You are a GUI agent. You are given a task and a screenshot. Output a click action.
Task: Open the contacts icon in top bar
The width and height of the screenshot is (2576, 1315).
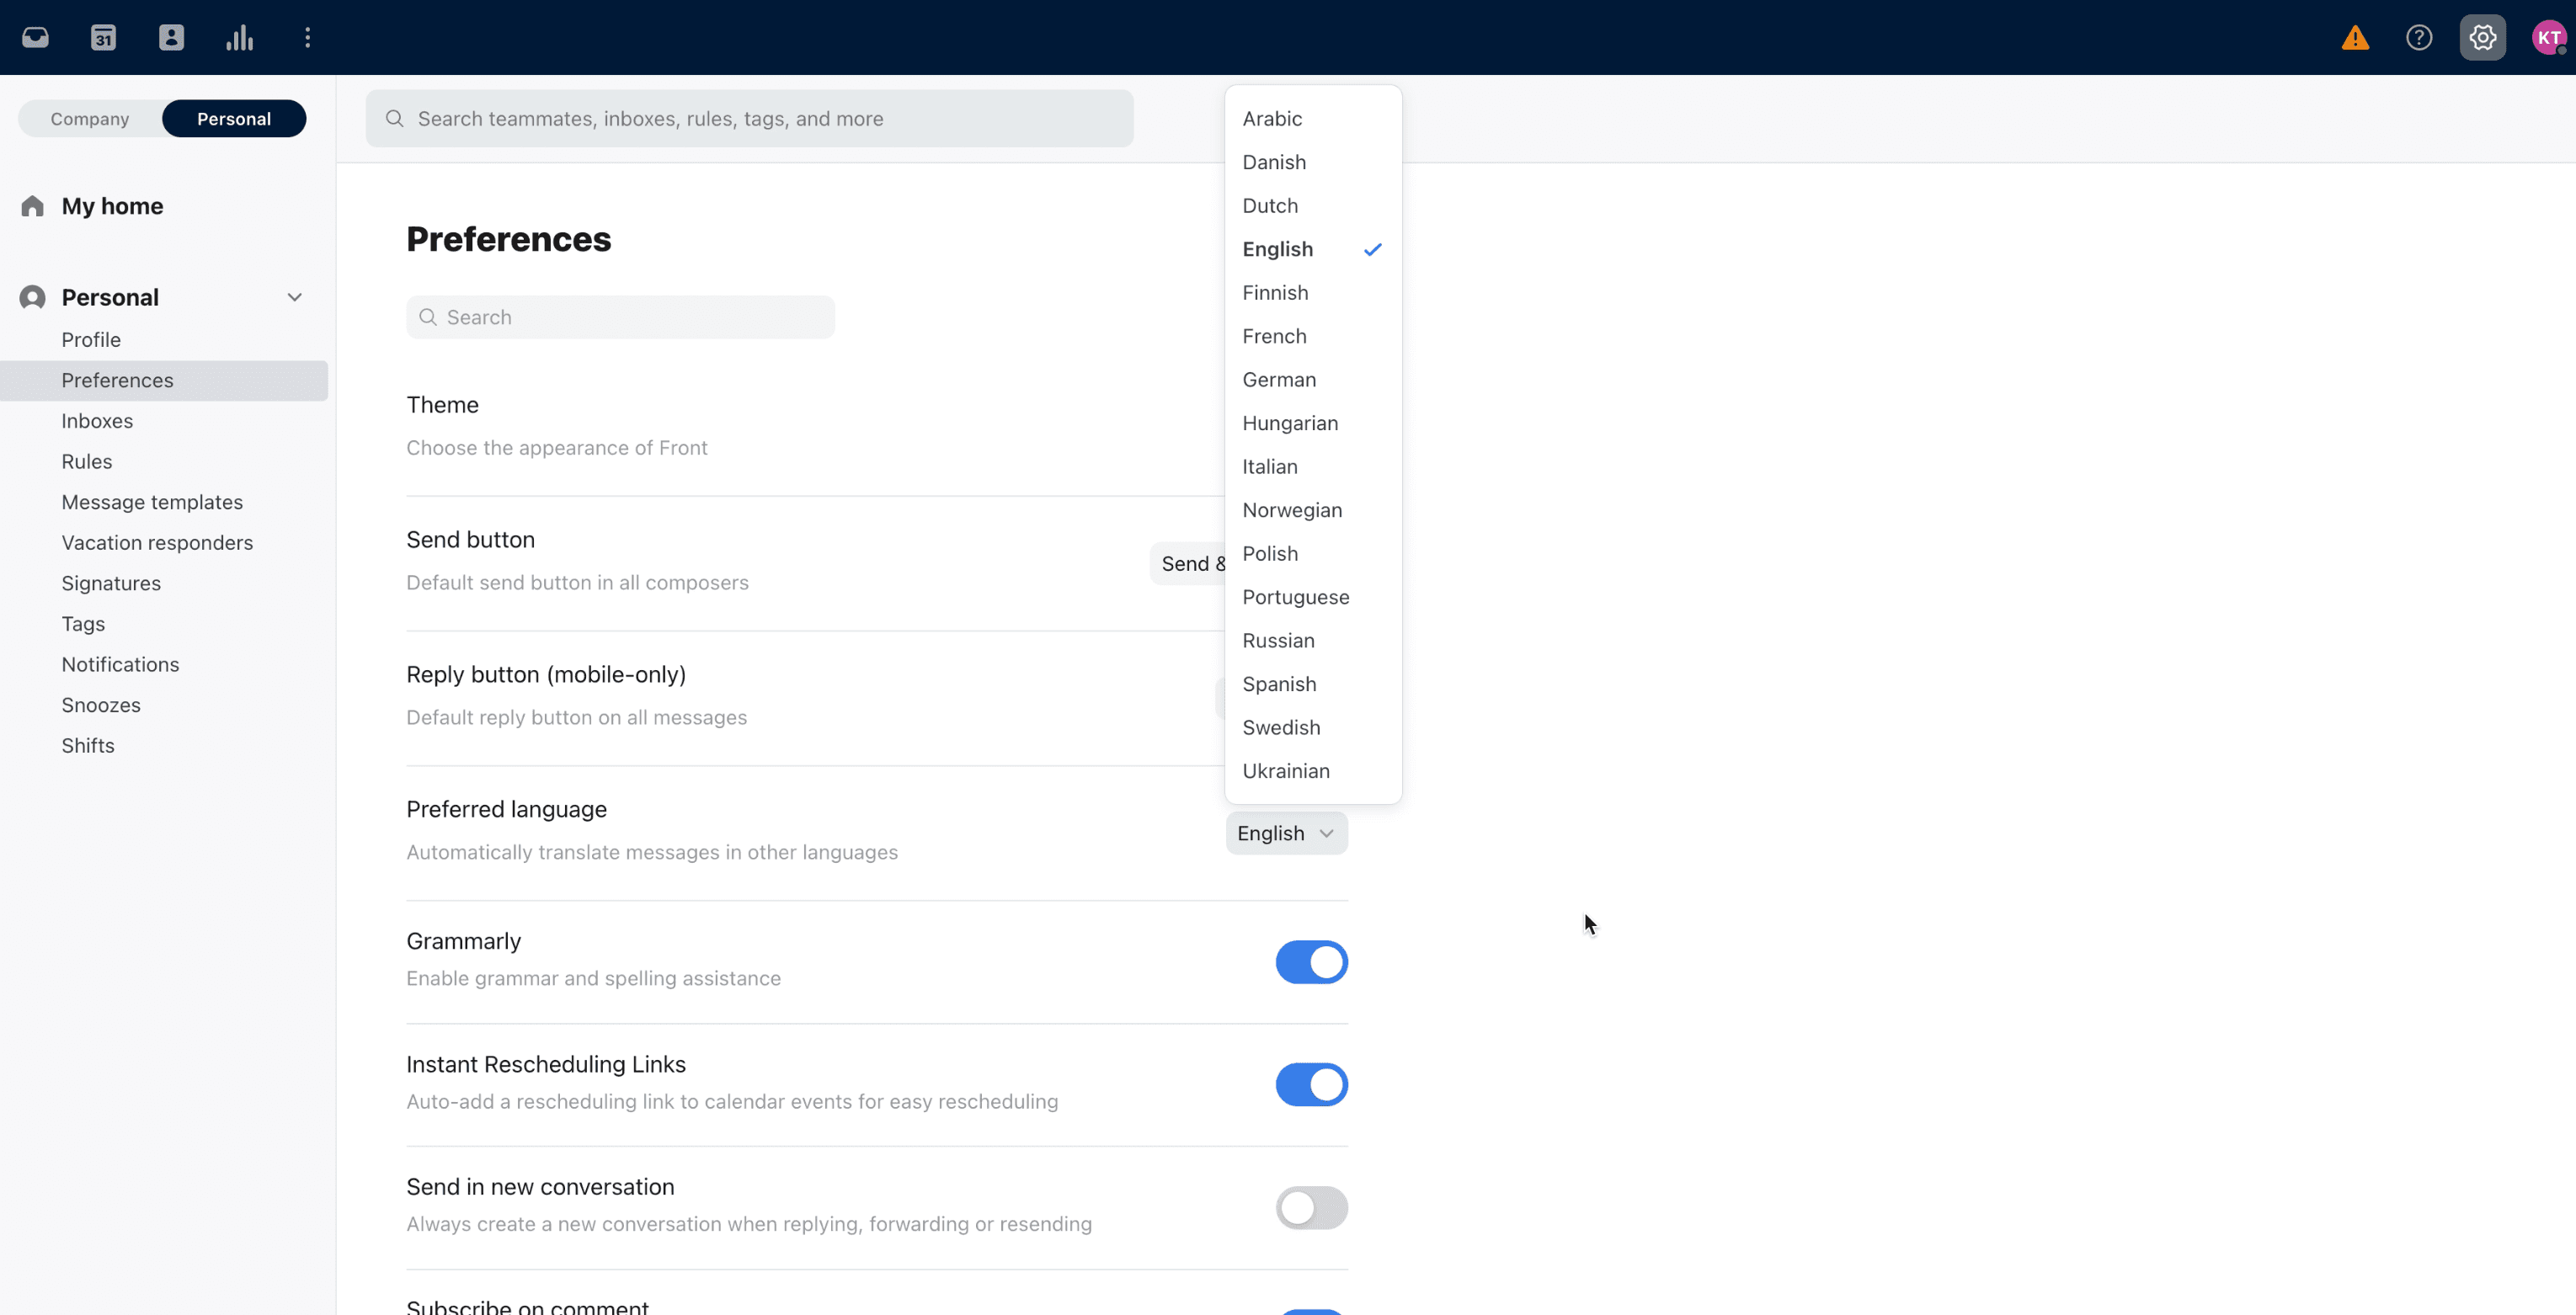pyautogui.click(x=171, y=38)
